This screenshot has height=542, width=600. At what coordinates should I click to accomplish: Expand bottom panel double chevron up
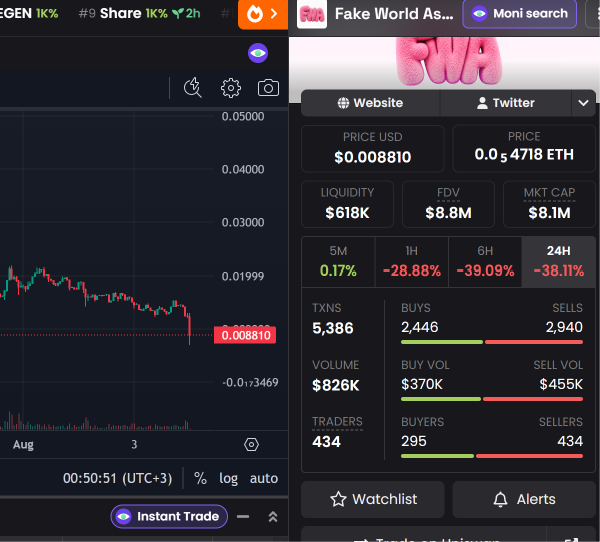click(x=273, y=517)
